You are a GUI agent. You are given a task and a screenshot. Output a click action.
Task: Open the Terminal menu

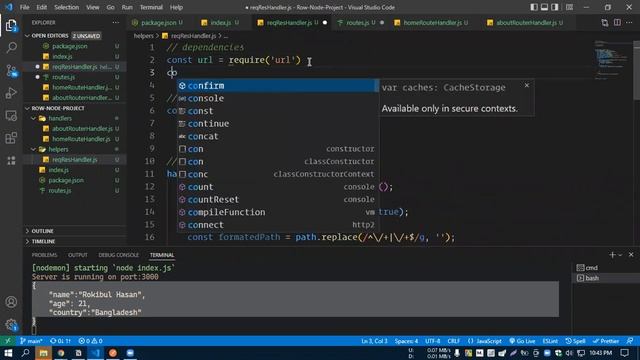151,7
